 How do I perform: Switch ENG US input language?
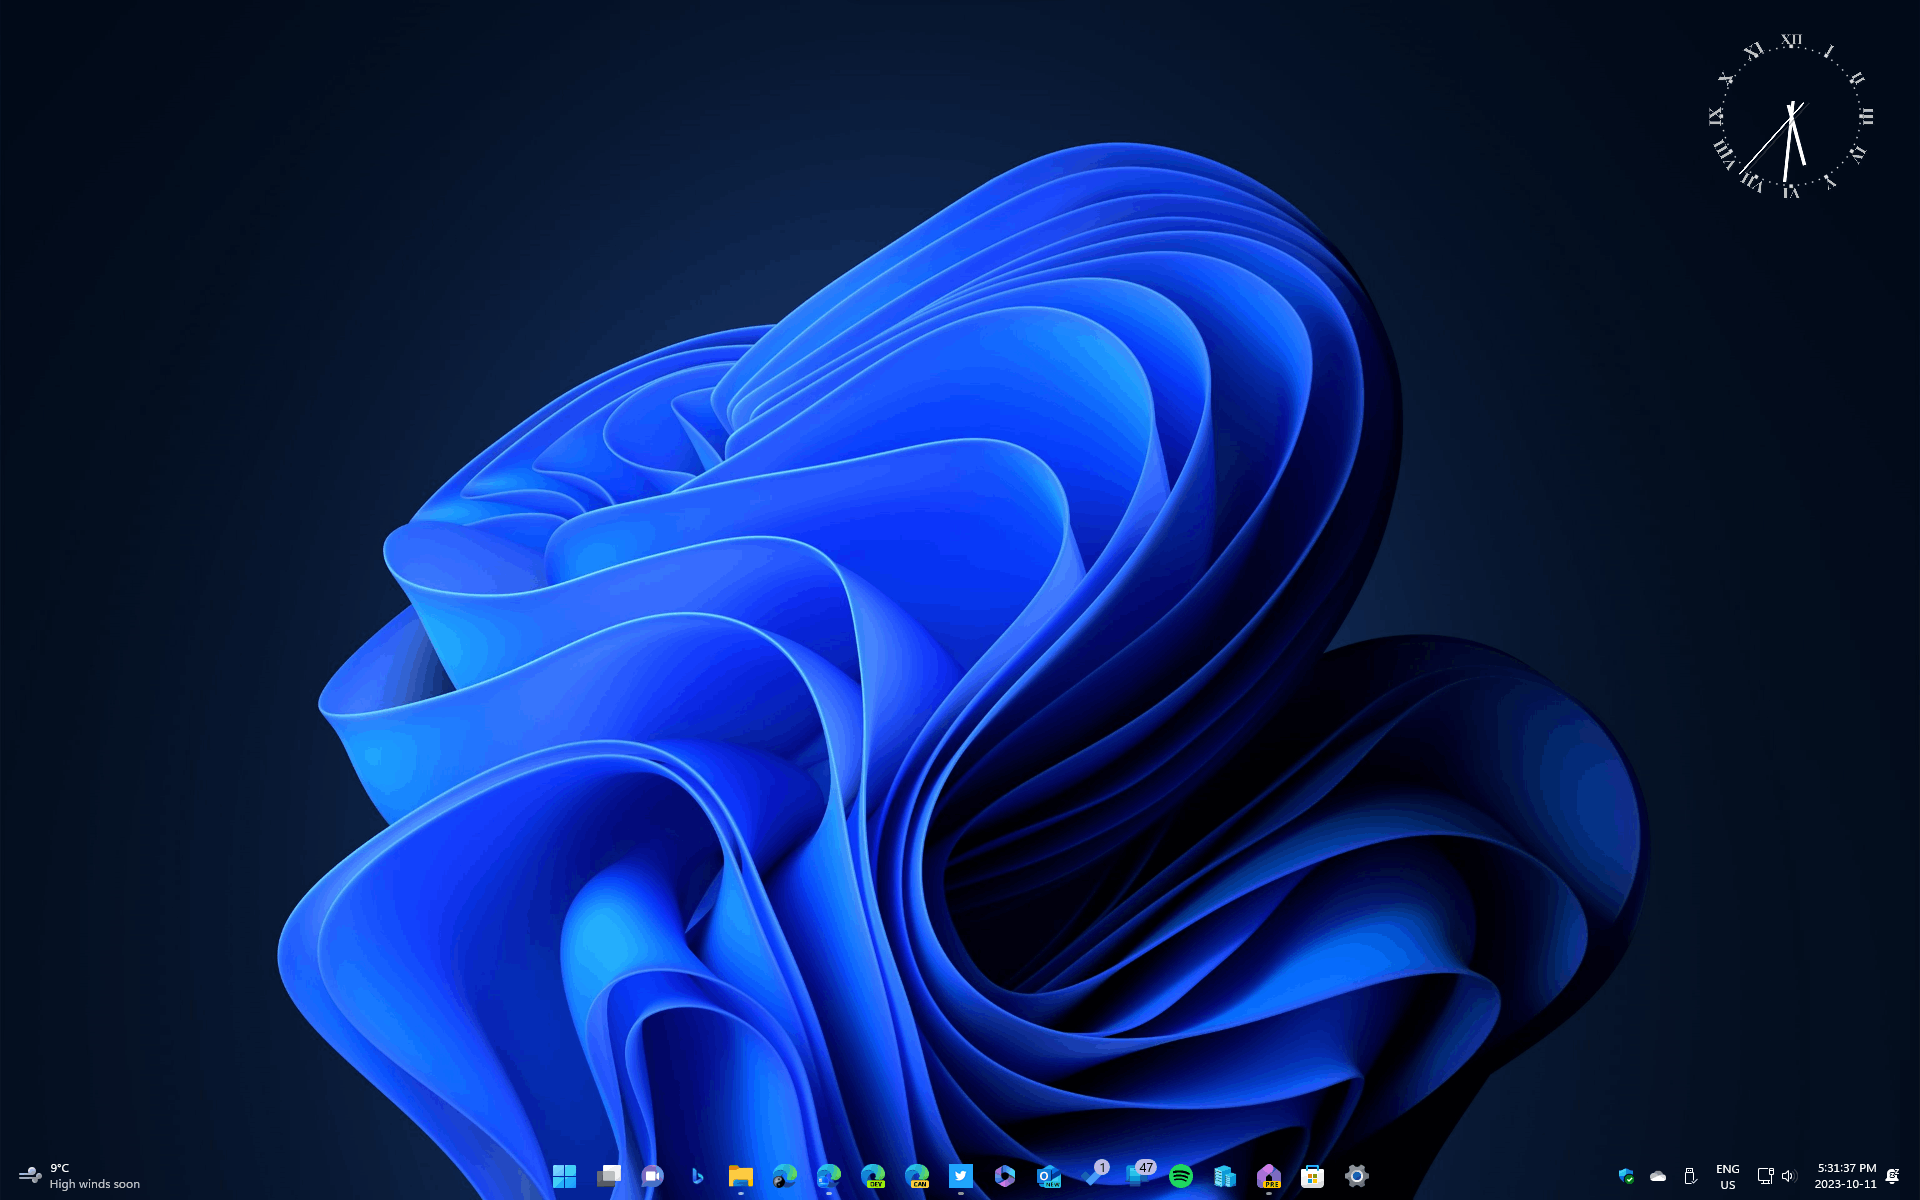tap(1727, 1176)
